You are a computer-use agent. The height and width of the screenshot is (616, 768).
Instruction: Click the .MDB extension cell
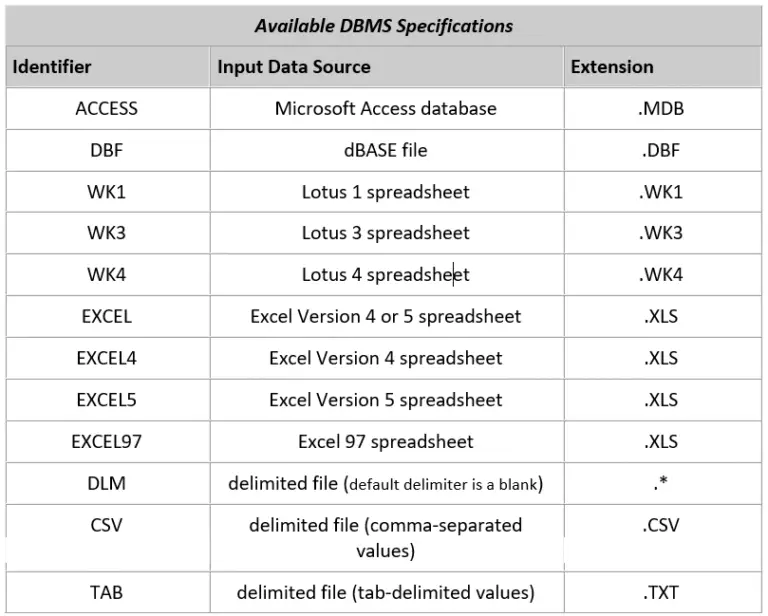(660, 108)
